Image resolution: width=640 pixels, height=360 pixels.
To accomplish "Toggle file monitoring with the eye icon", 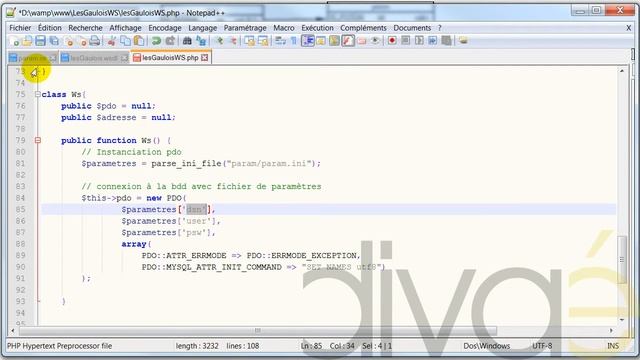I will pos(375,41).
